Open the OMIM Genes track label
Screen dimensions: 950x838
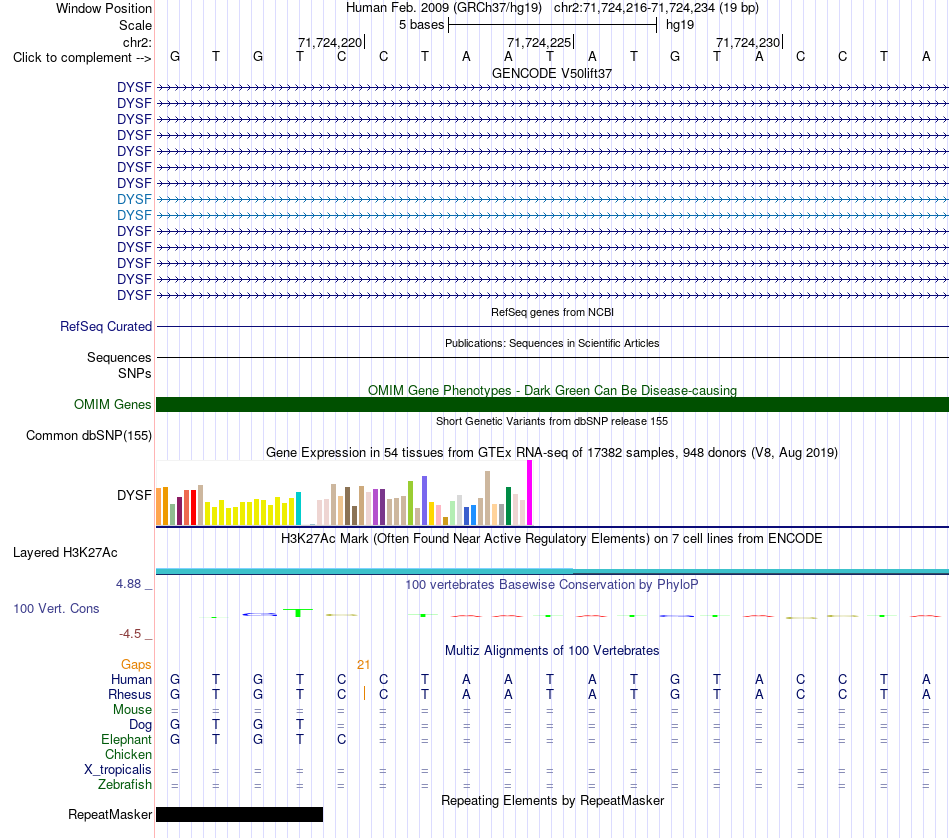(113, 404)
